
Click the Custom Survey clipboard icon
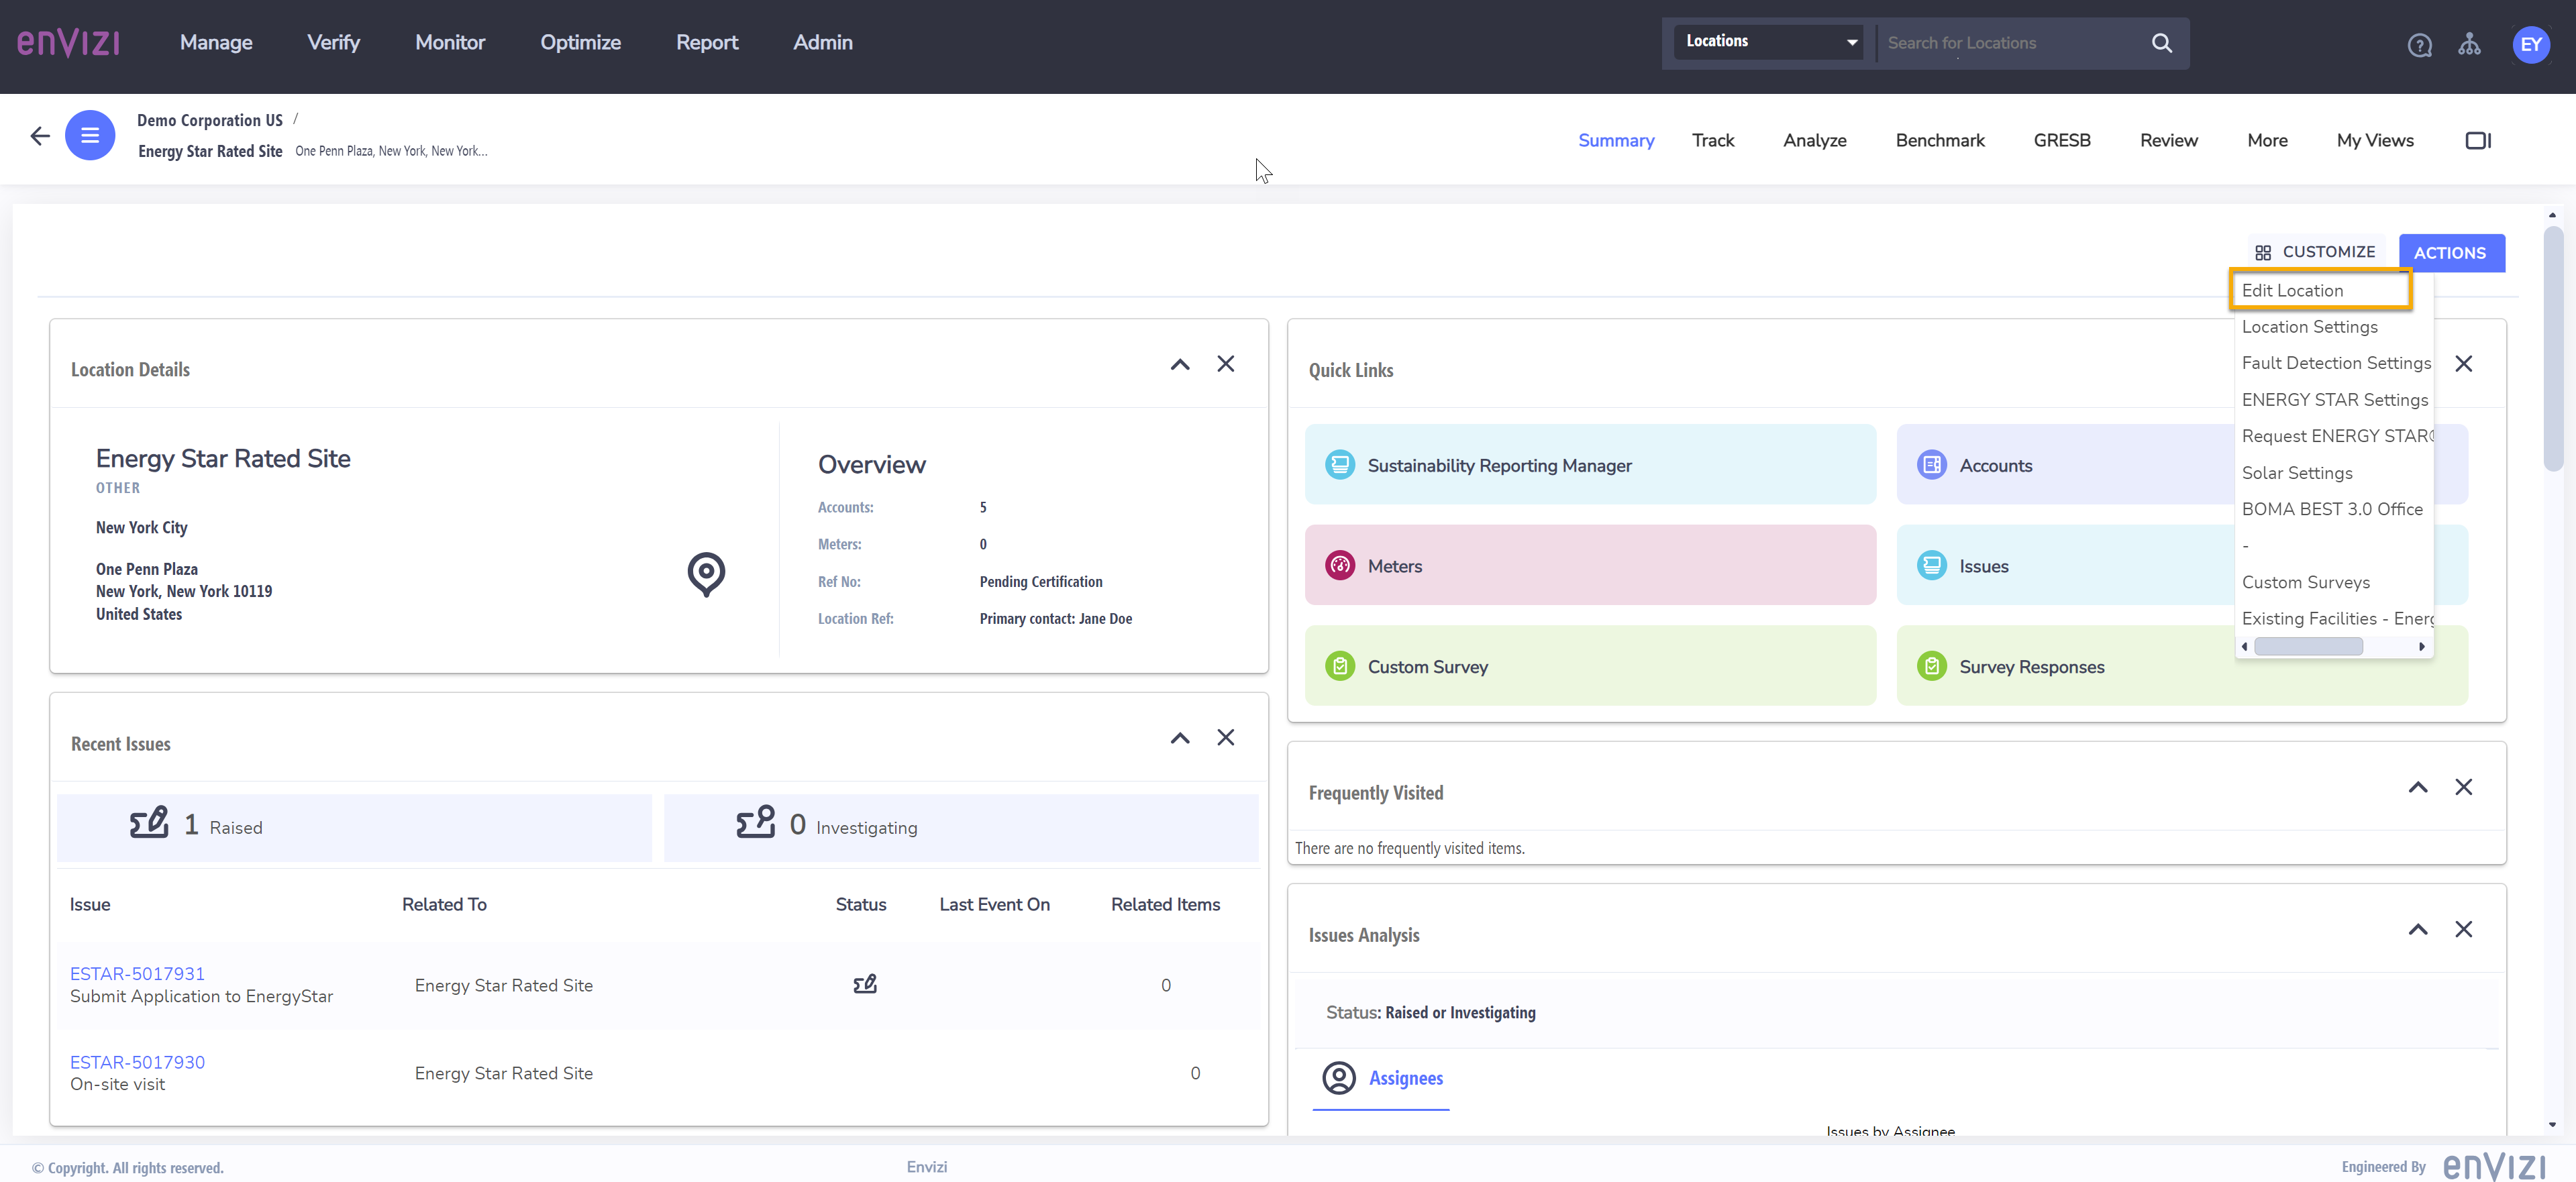1339,666
